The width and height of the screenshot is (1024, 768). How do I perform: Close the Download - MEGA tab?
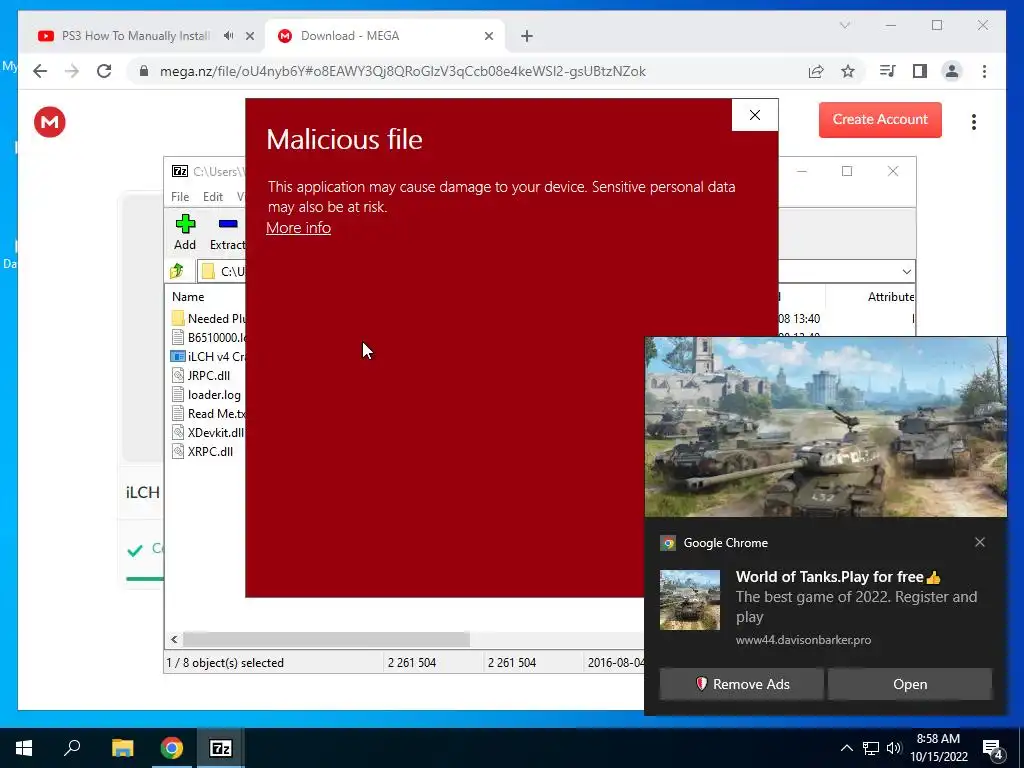488,36
